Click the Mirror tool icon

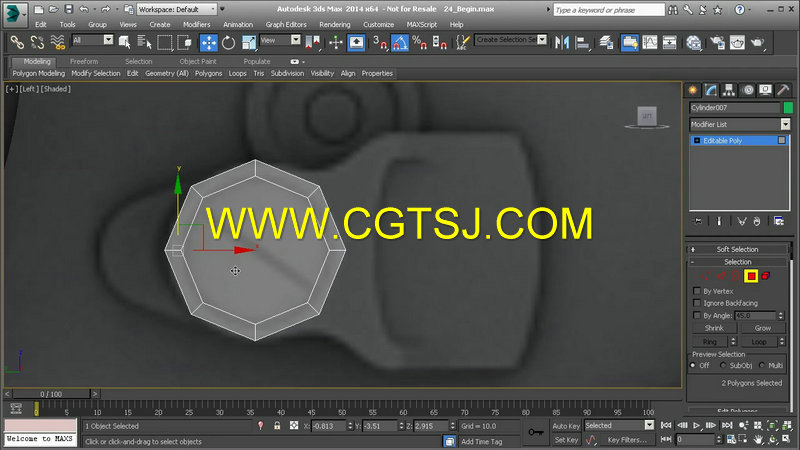click(562, 42)
